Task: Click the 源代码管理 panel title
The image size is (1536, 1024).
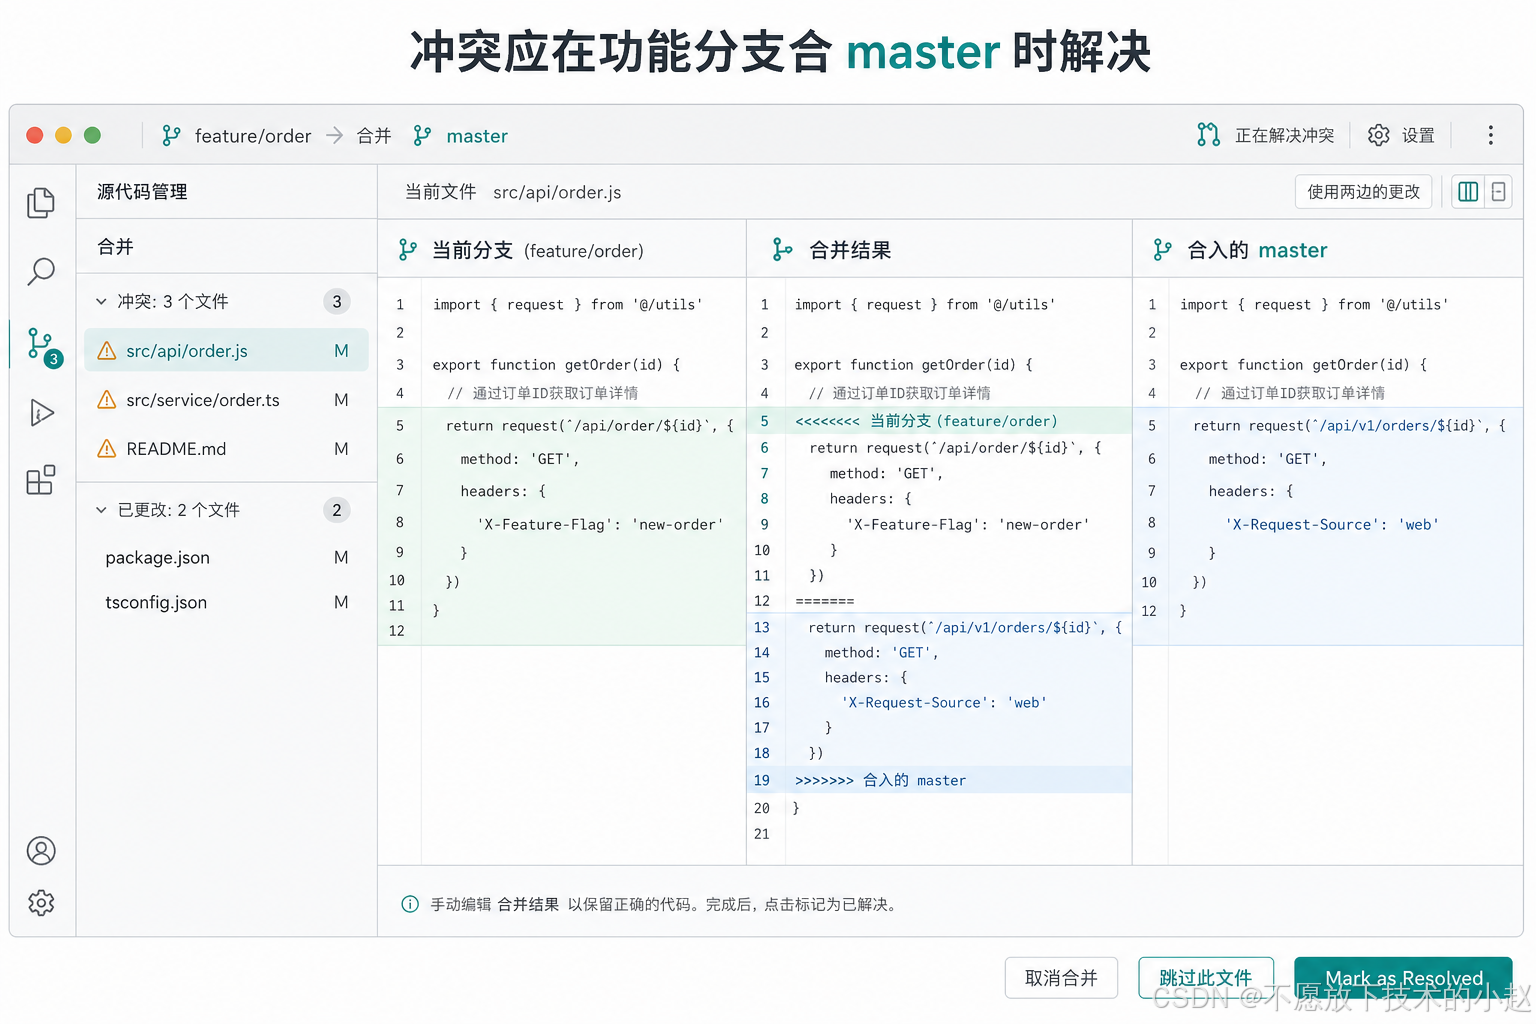Action: tap(142, 192)
